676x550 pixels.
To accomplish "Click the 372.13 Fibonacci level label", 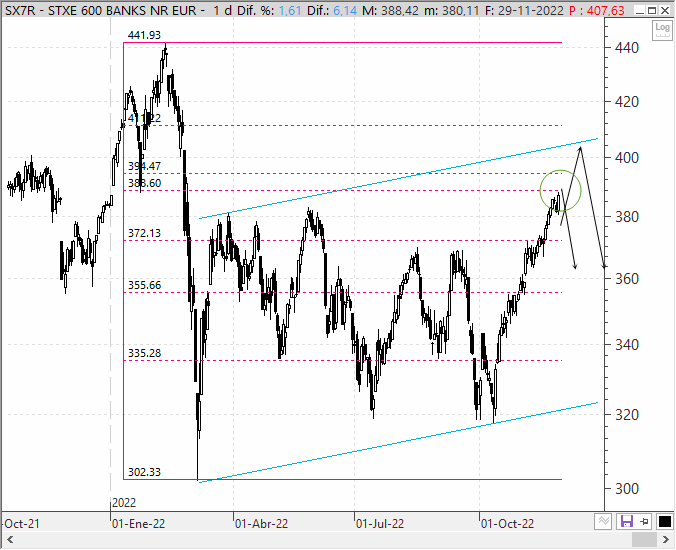I will click(x=144, y=233).
